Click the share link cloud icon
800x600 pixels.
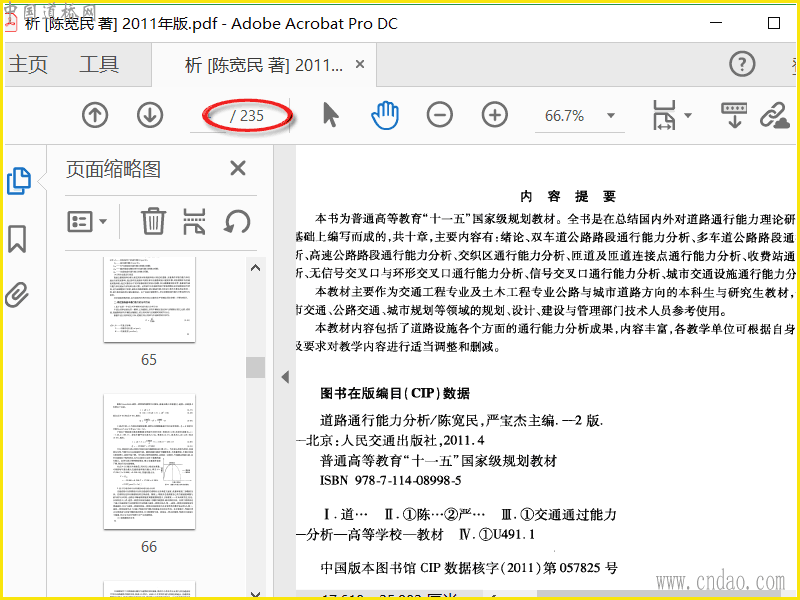(x=774, y=115)
